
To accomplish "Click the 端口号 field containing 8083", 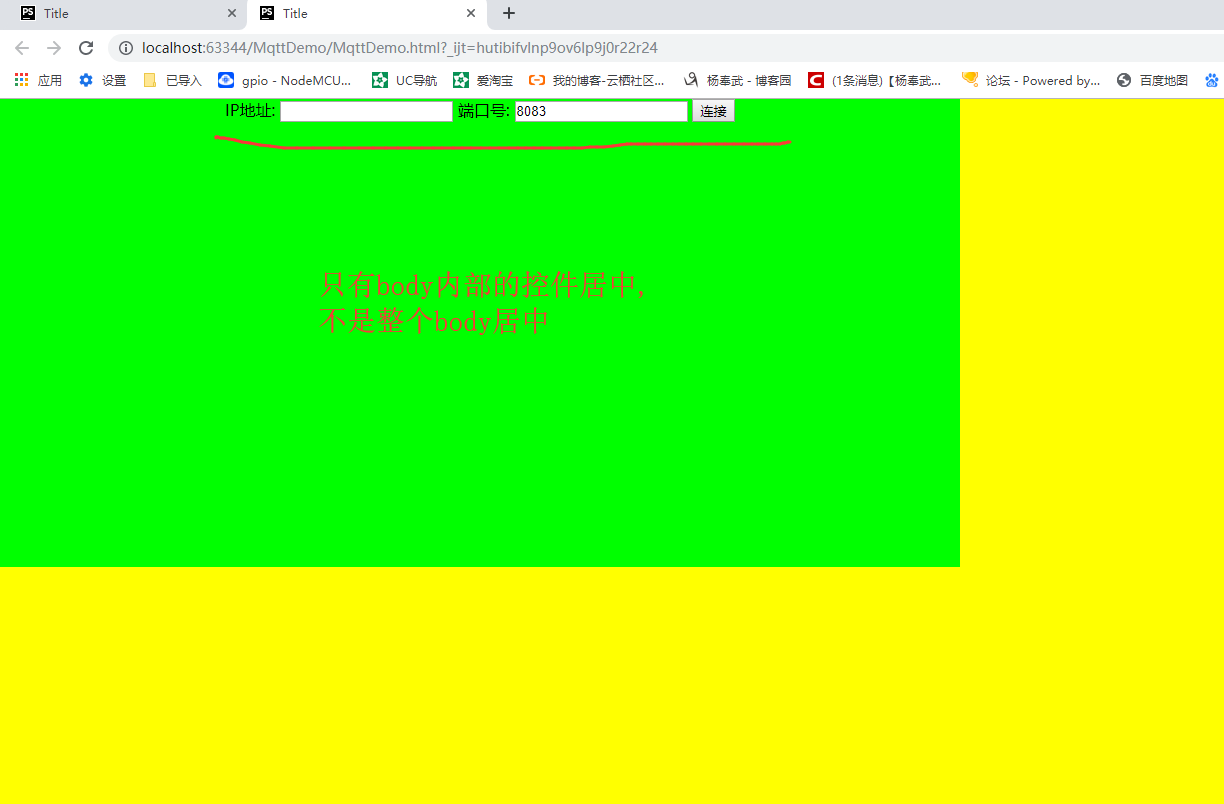I will [x=602, y=111].
